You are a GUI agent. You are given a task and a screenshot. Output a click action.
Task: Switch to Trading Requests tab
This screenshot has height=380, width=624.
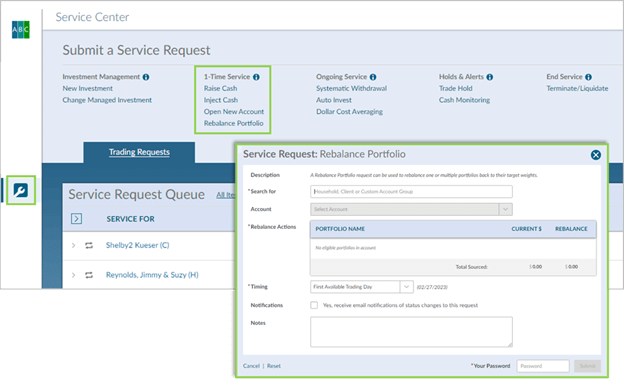pyautogui.click(x=139, y=152)
